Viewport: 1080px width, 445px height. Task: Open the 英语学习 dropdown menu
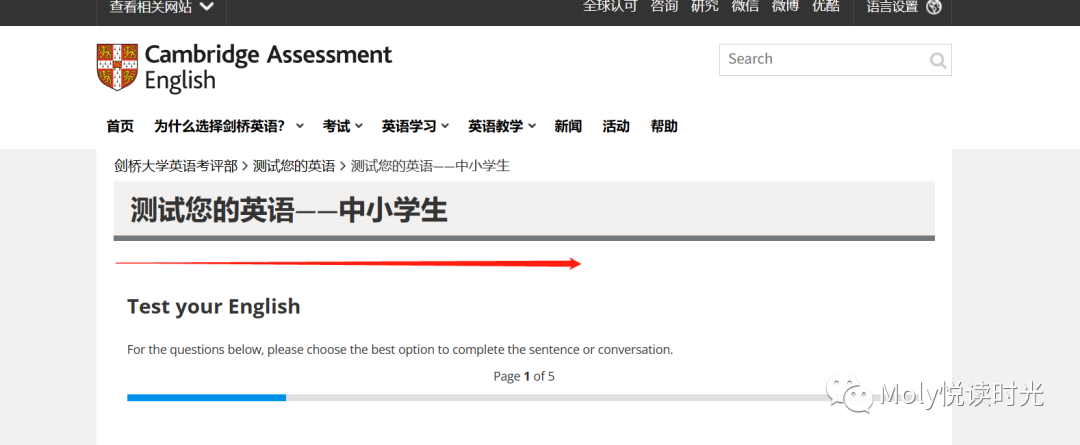coord(415,126)
